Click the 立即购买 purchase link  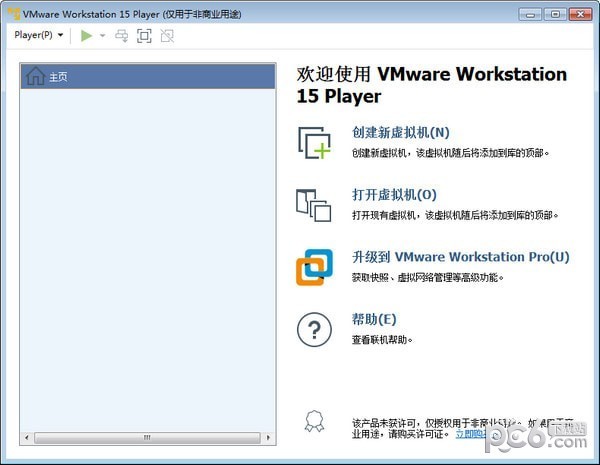click(x=473, y=434)
